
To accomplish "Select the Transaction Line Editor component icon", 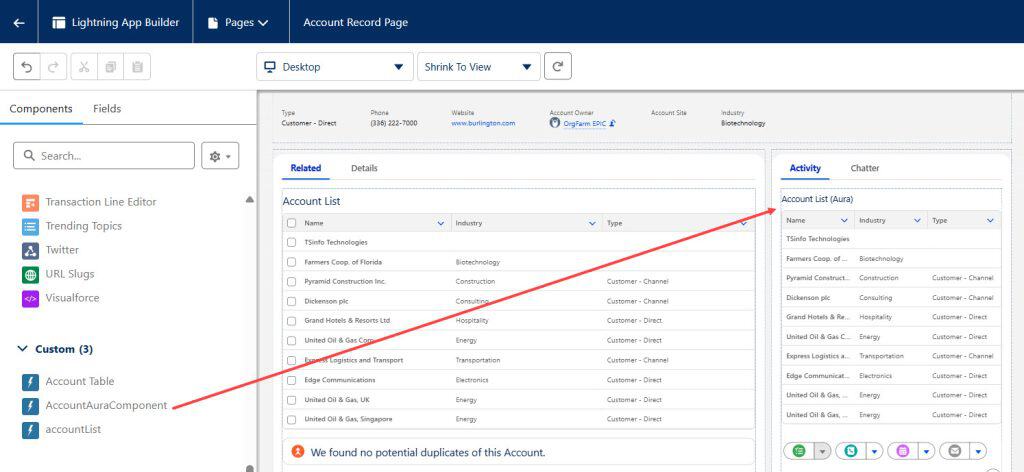I will pyautogui.click(x=31, y=202).
